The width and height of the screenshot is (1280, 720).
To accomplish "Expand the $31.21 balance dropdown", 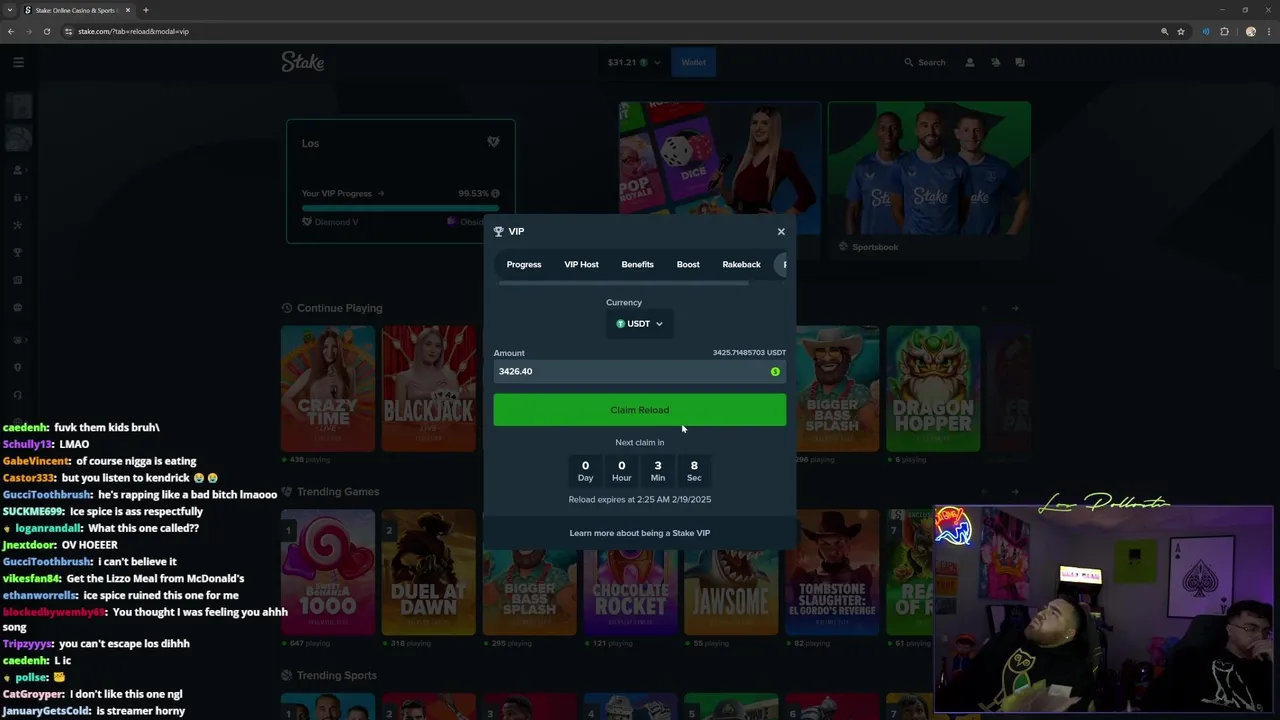I will pyautogui.click(x=634, y=62).
